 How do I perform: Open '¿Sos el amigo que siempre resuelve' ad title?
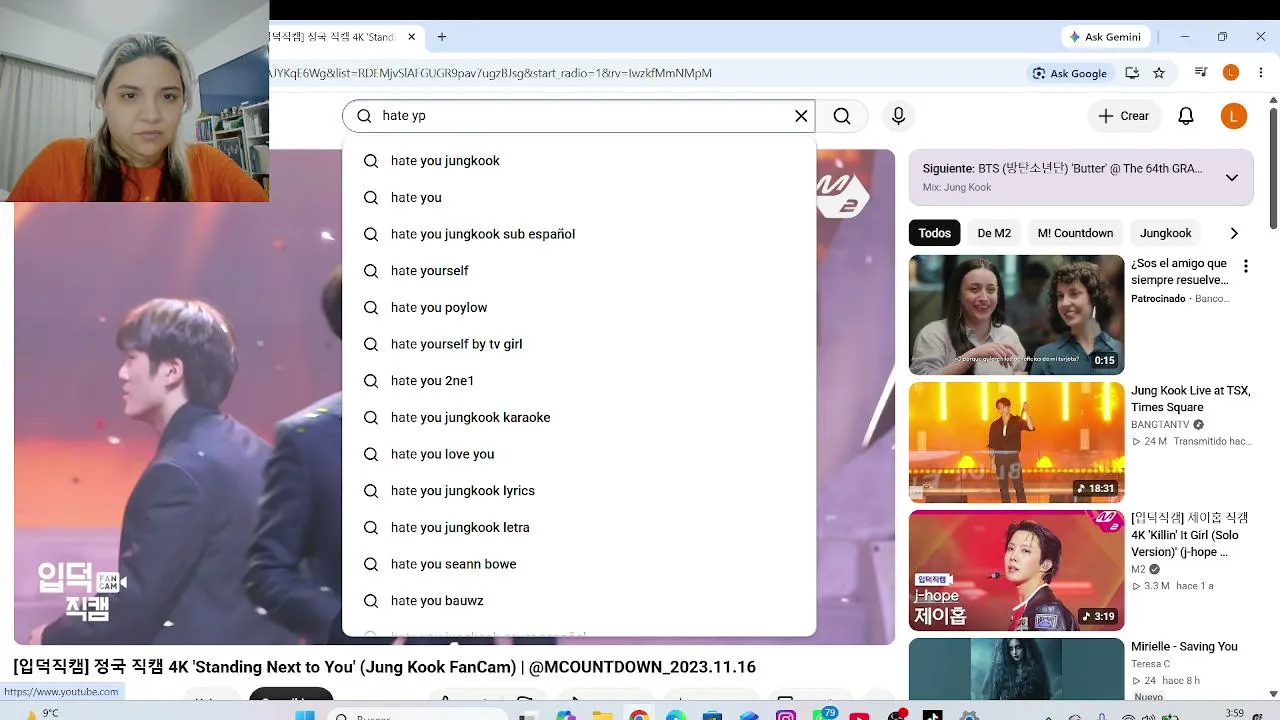[x=1180, y=272]
